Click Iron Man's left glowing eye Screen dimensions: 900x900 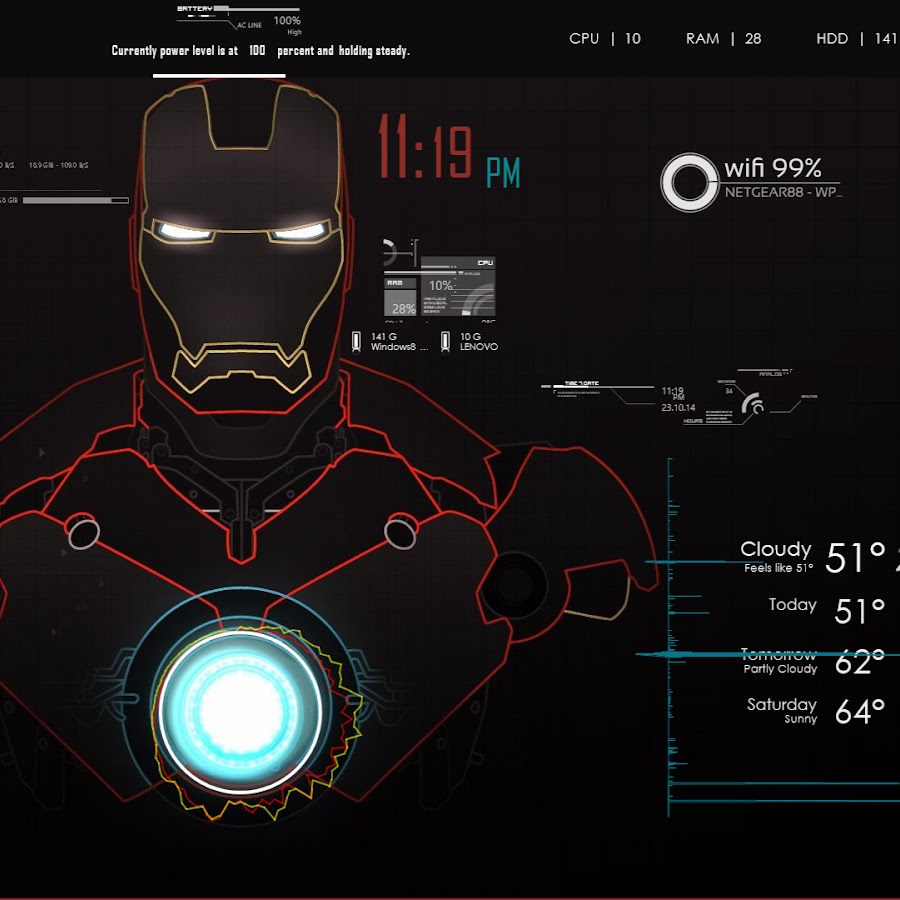pyautogui.click(x=186, y=231)
